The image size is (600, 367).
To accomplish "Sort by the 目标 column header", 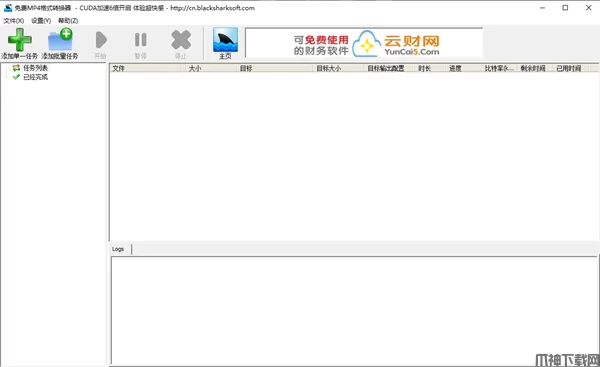I will click(x=275, y=69).
